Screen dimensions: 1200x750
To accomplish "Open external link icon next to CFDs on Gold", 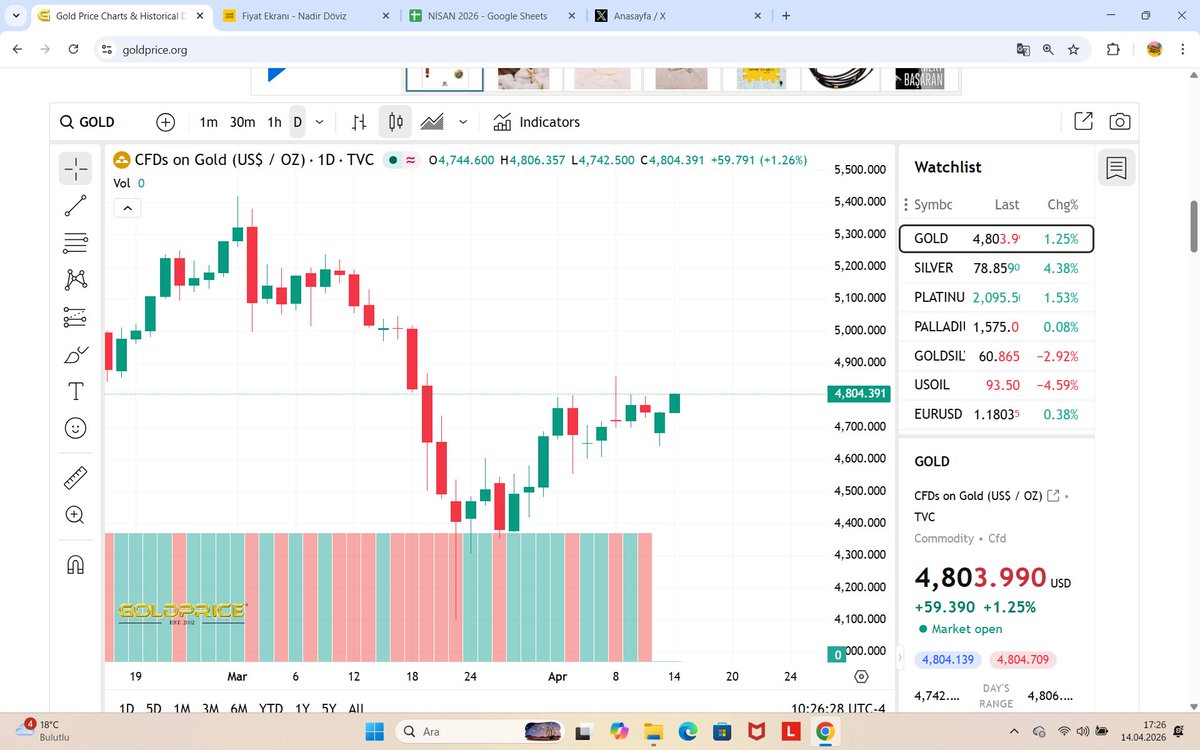I will (1052, 496).
